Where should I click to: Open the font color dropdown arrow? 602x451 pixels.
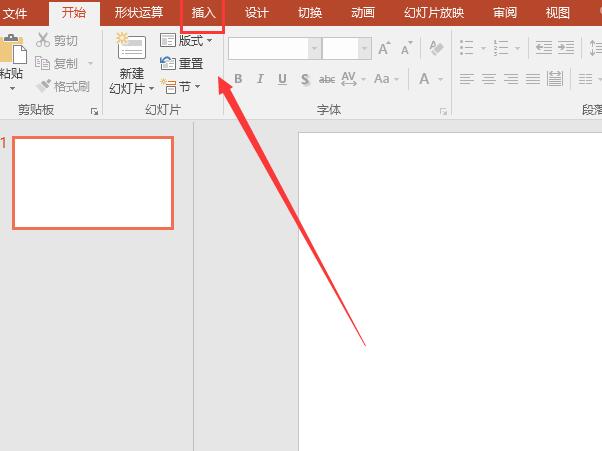[x=440, y=79]
